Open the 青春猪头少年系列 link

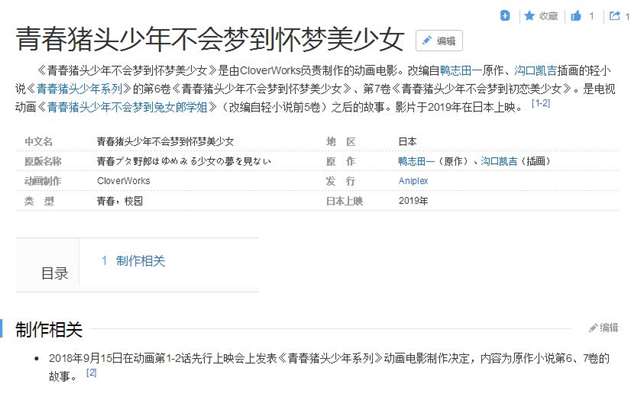79,89
